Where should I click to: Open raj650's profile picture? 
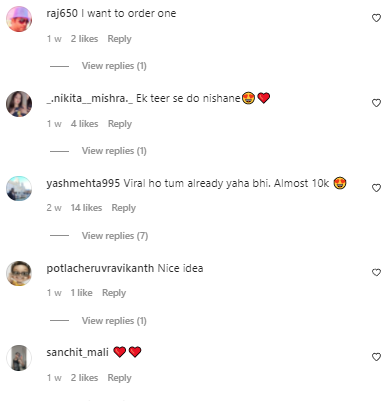click(x=19, y=19)
